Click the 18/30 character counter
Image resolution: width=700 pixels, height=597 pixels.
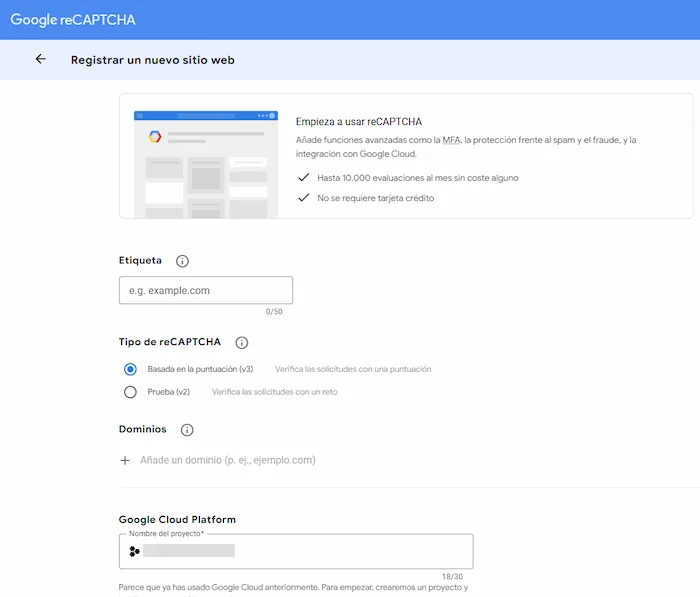click(x=452, y=576)
